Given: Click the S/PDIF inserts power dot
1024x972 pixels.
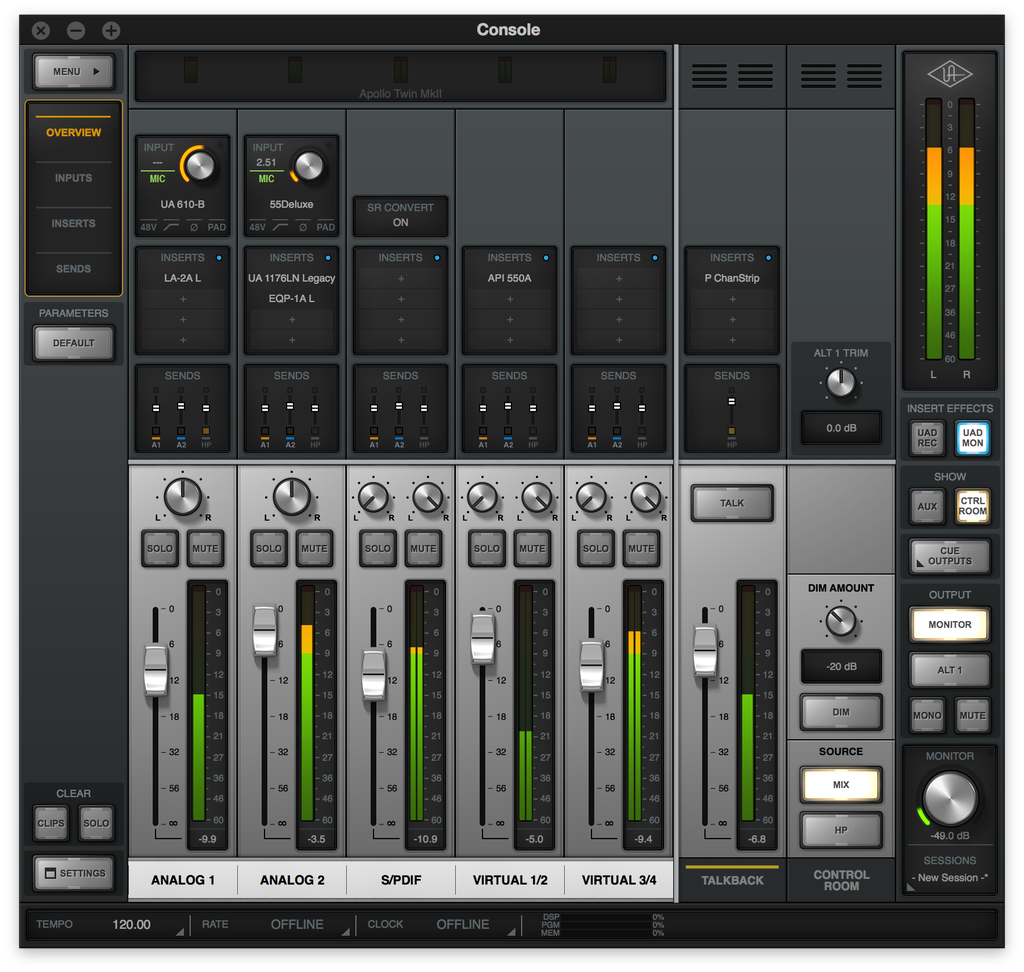Looking at the screenshot, I should click(x=437, y=258).
